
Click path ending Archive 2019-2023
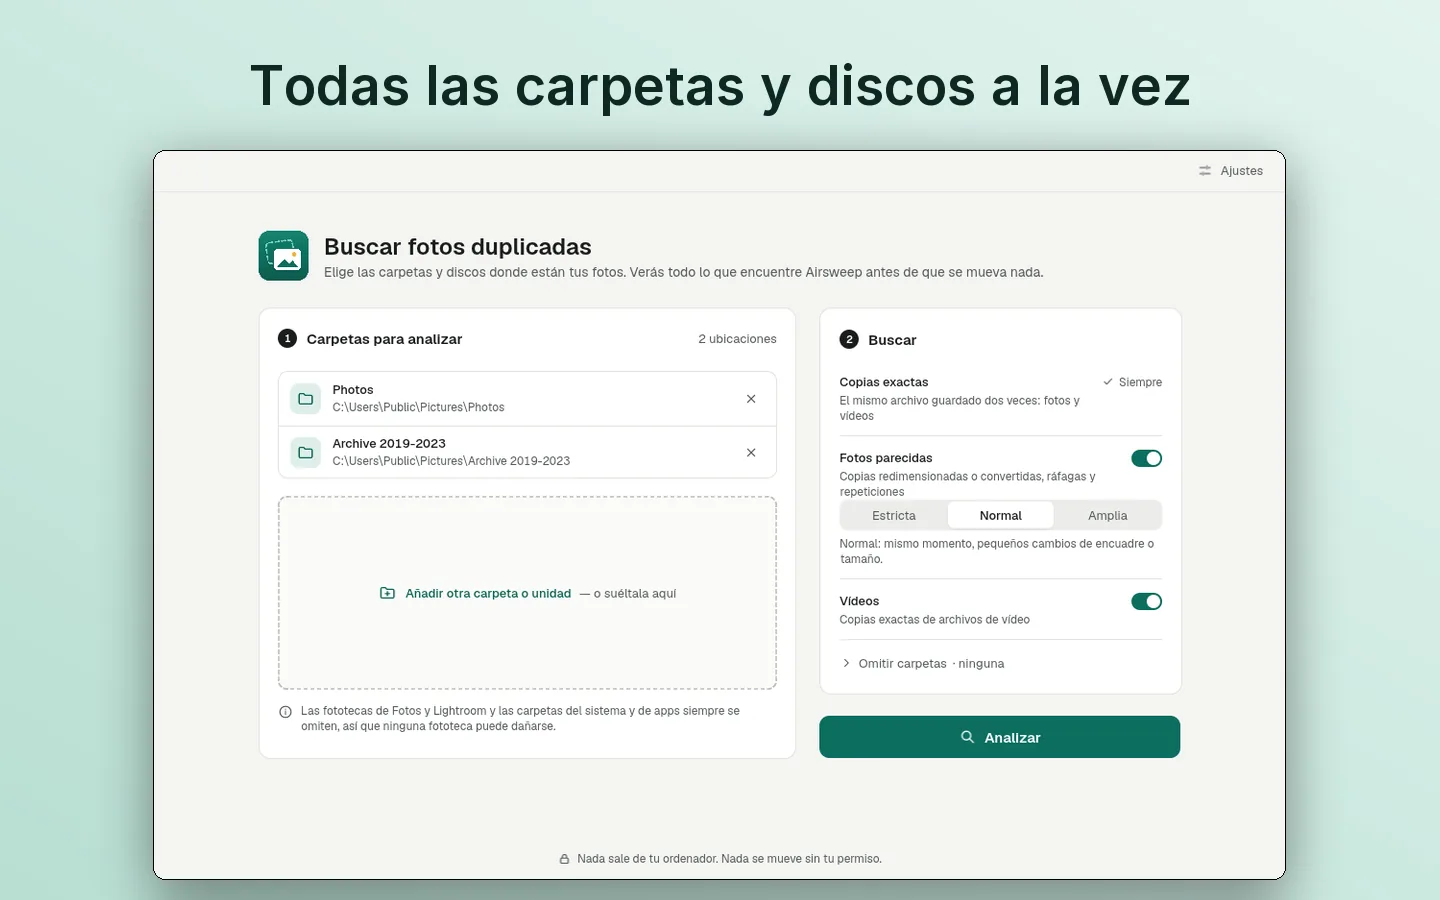(x=451, y=461)
